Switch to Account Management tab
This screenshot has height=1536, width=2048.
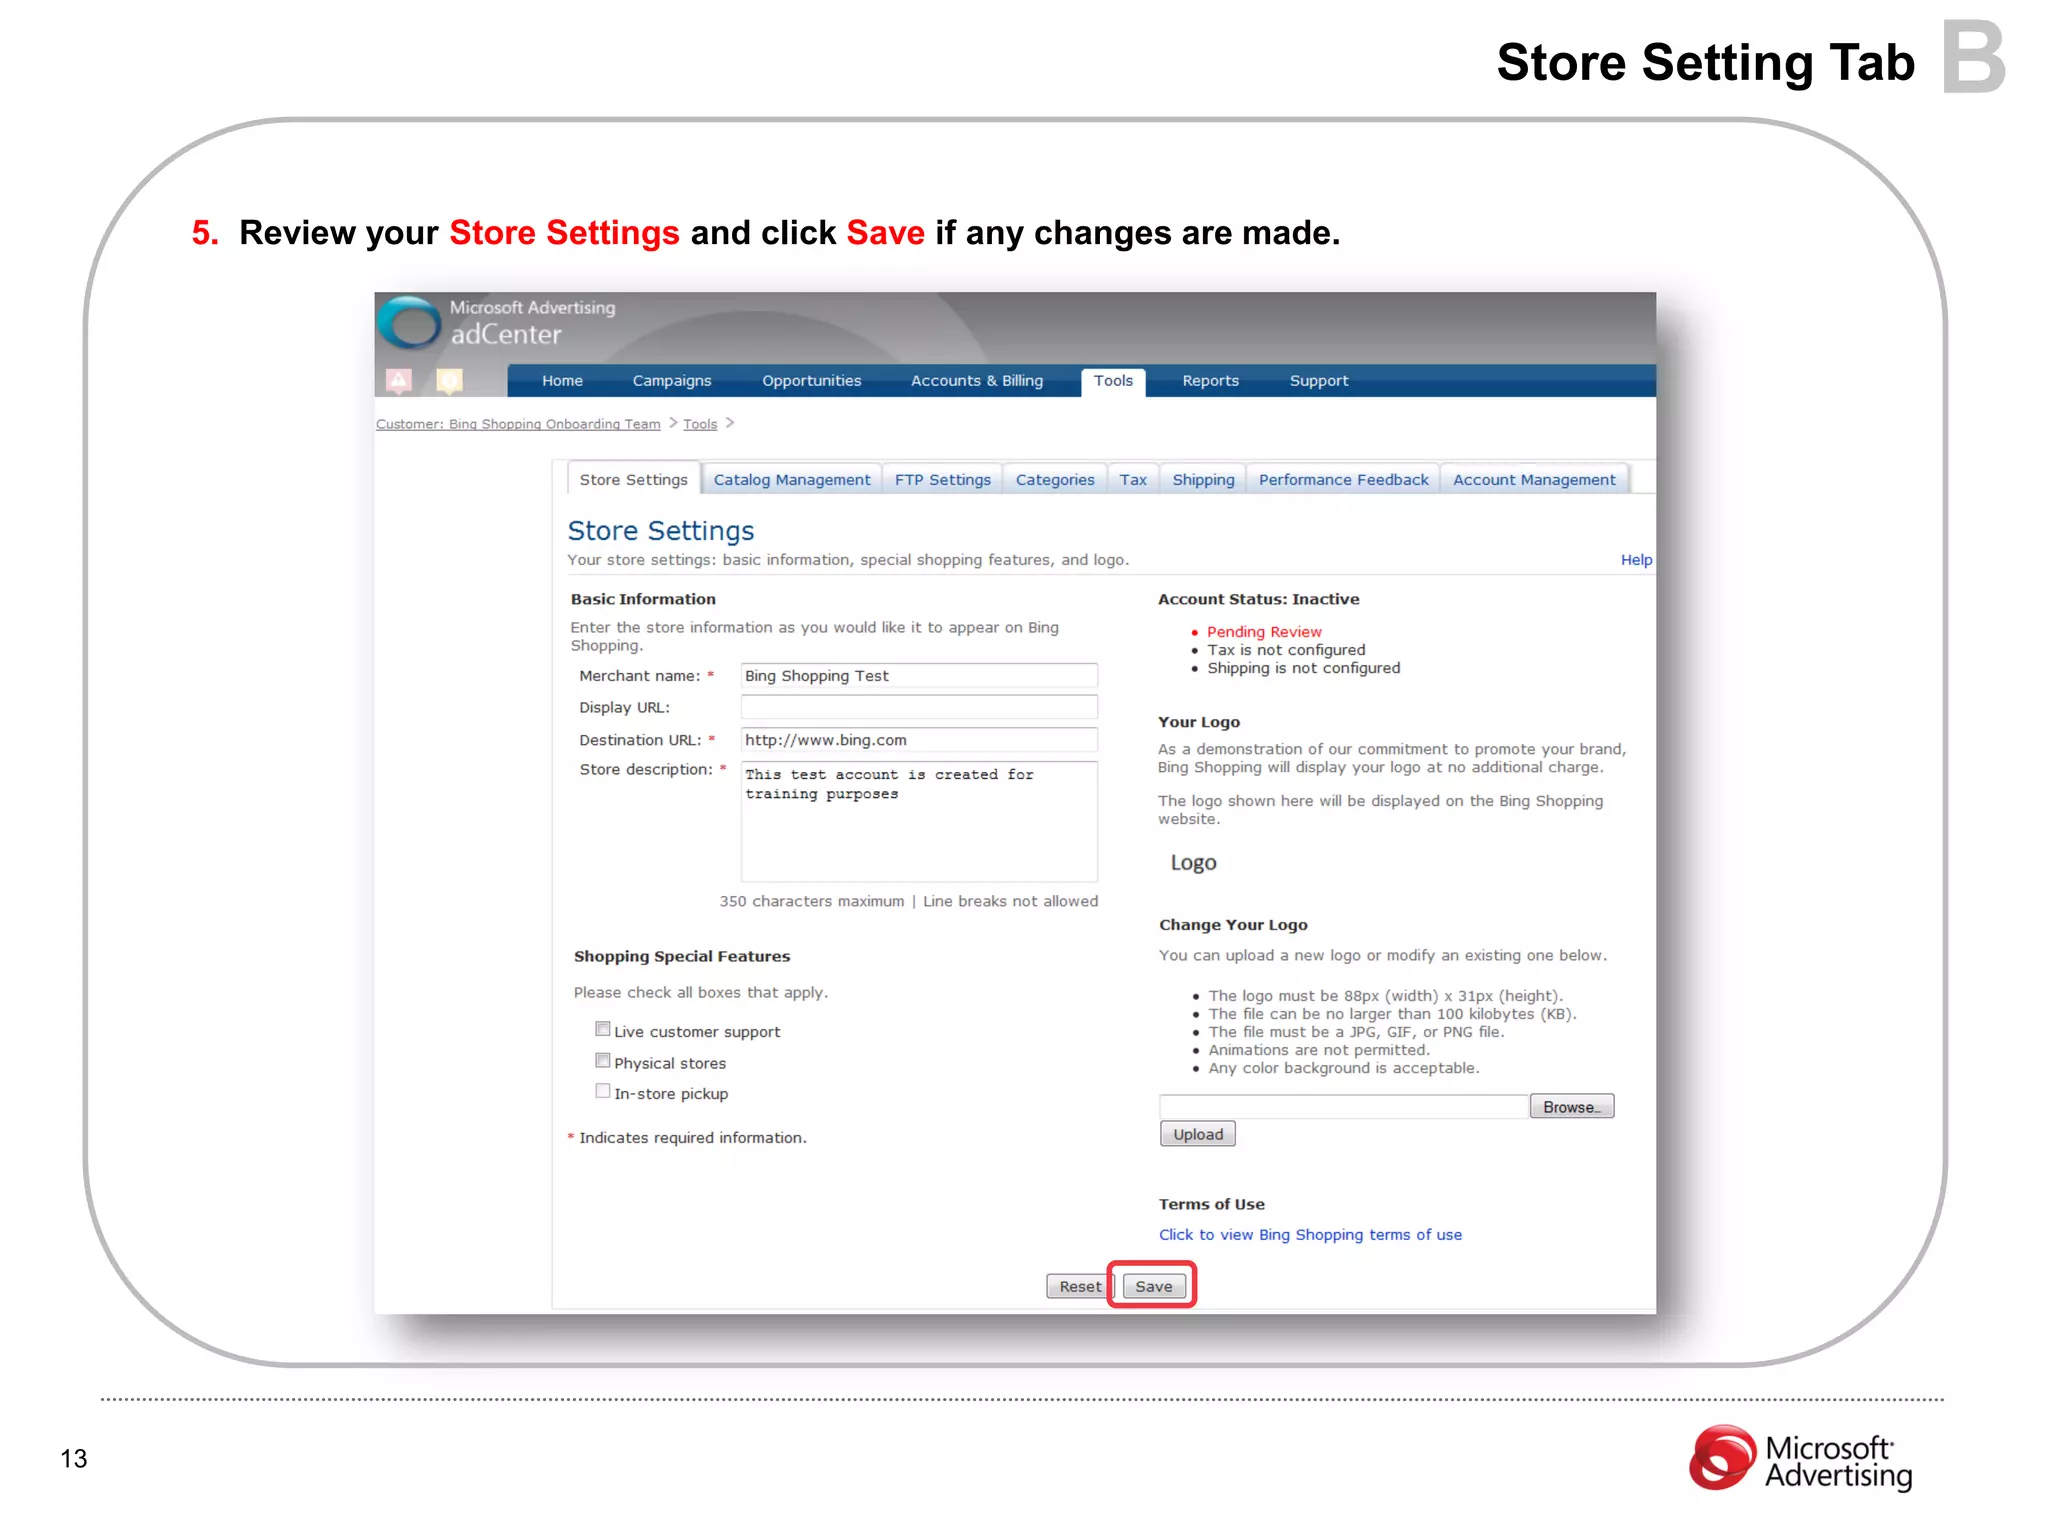click(x=1534, y=480)
